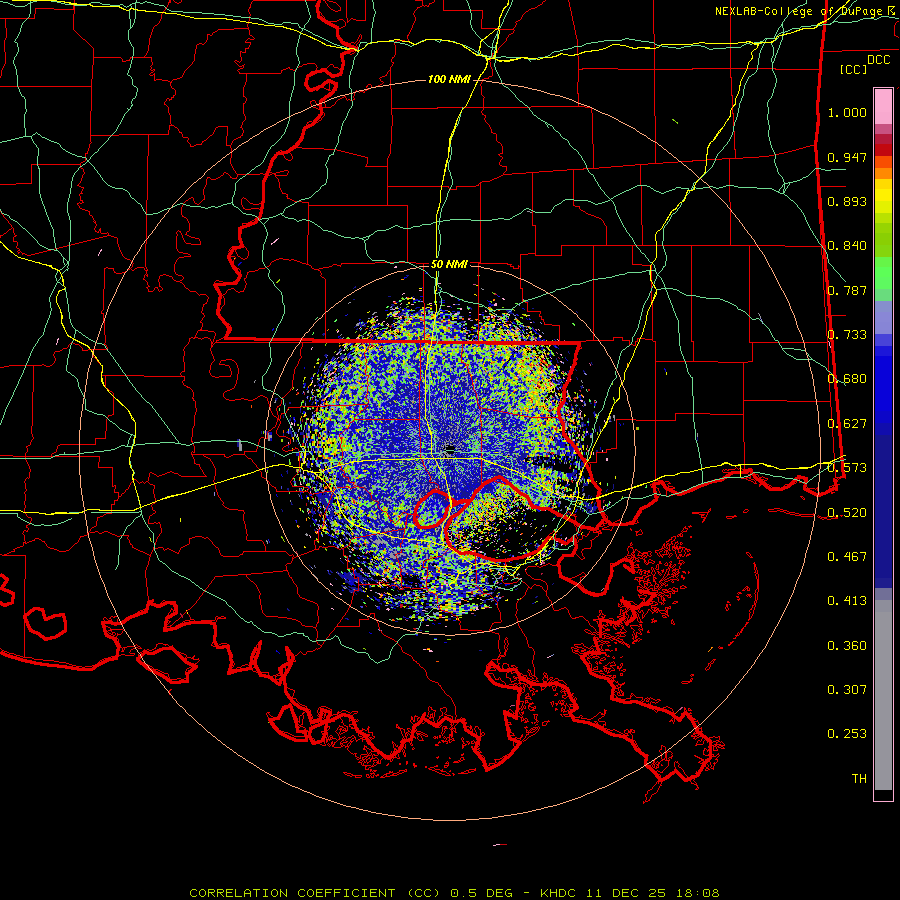Click the 0.627 scale value
This screenshot has width=900, height=900.
tap(847, 424)
